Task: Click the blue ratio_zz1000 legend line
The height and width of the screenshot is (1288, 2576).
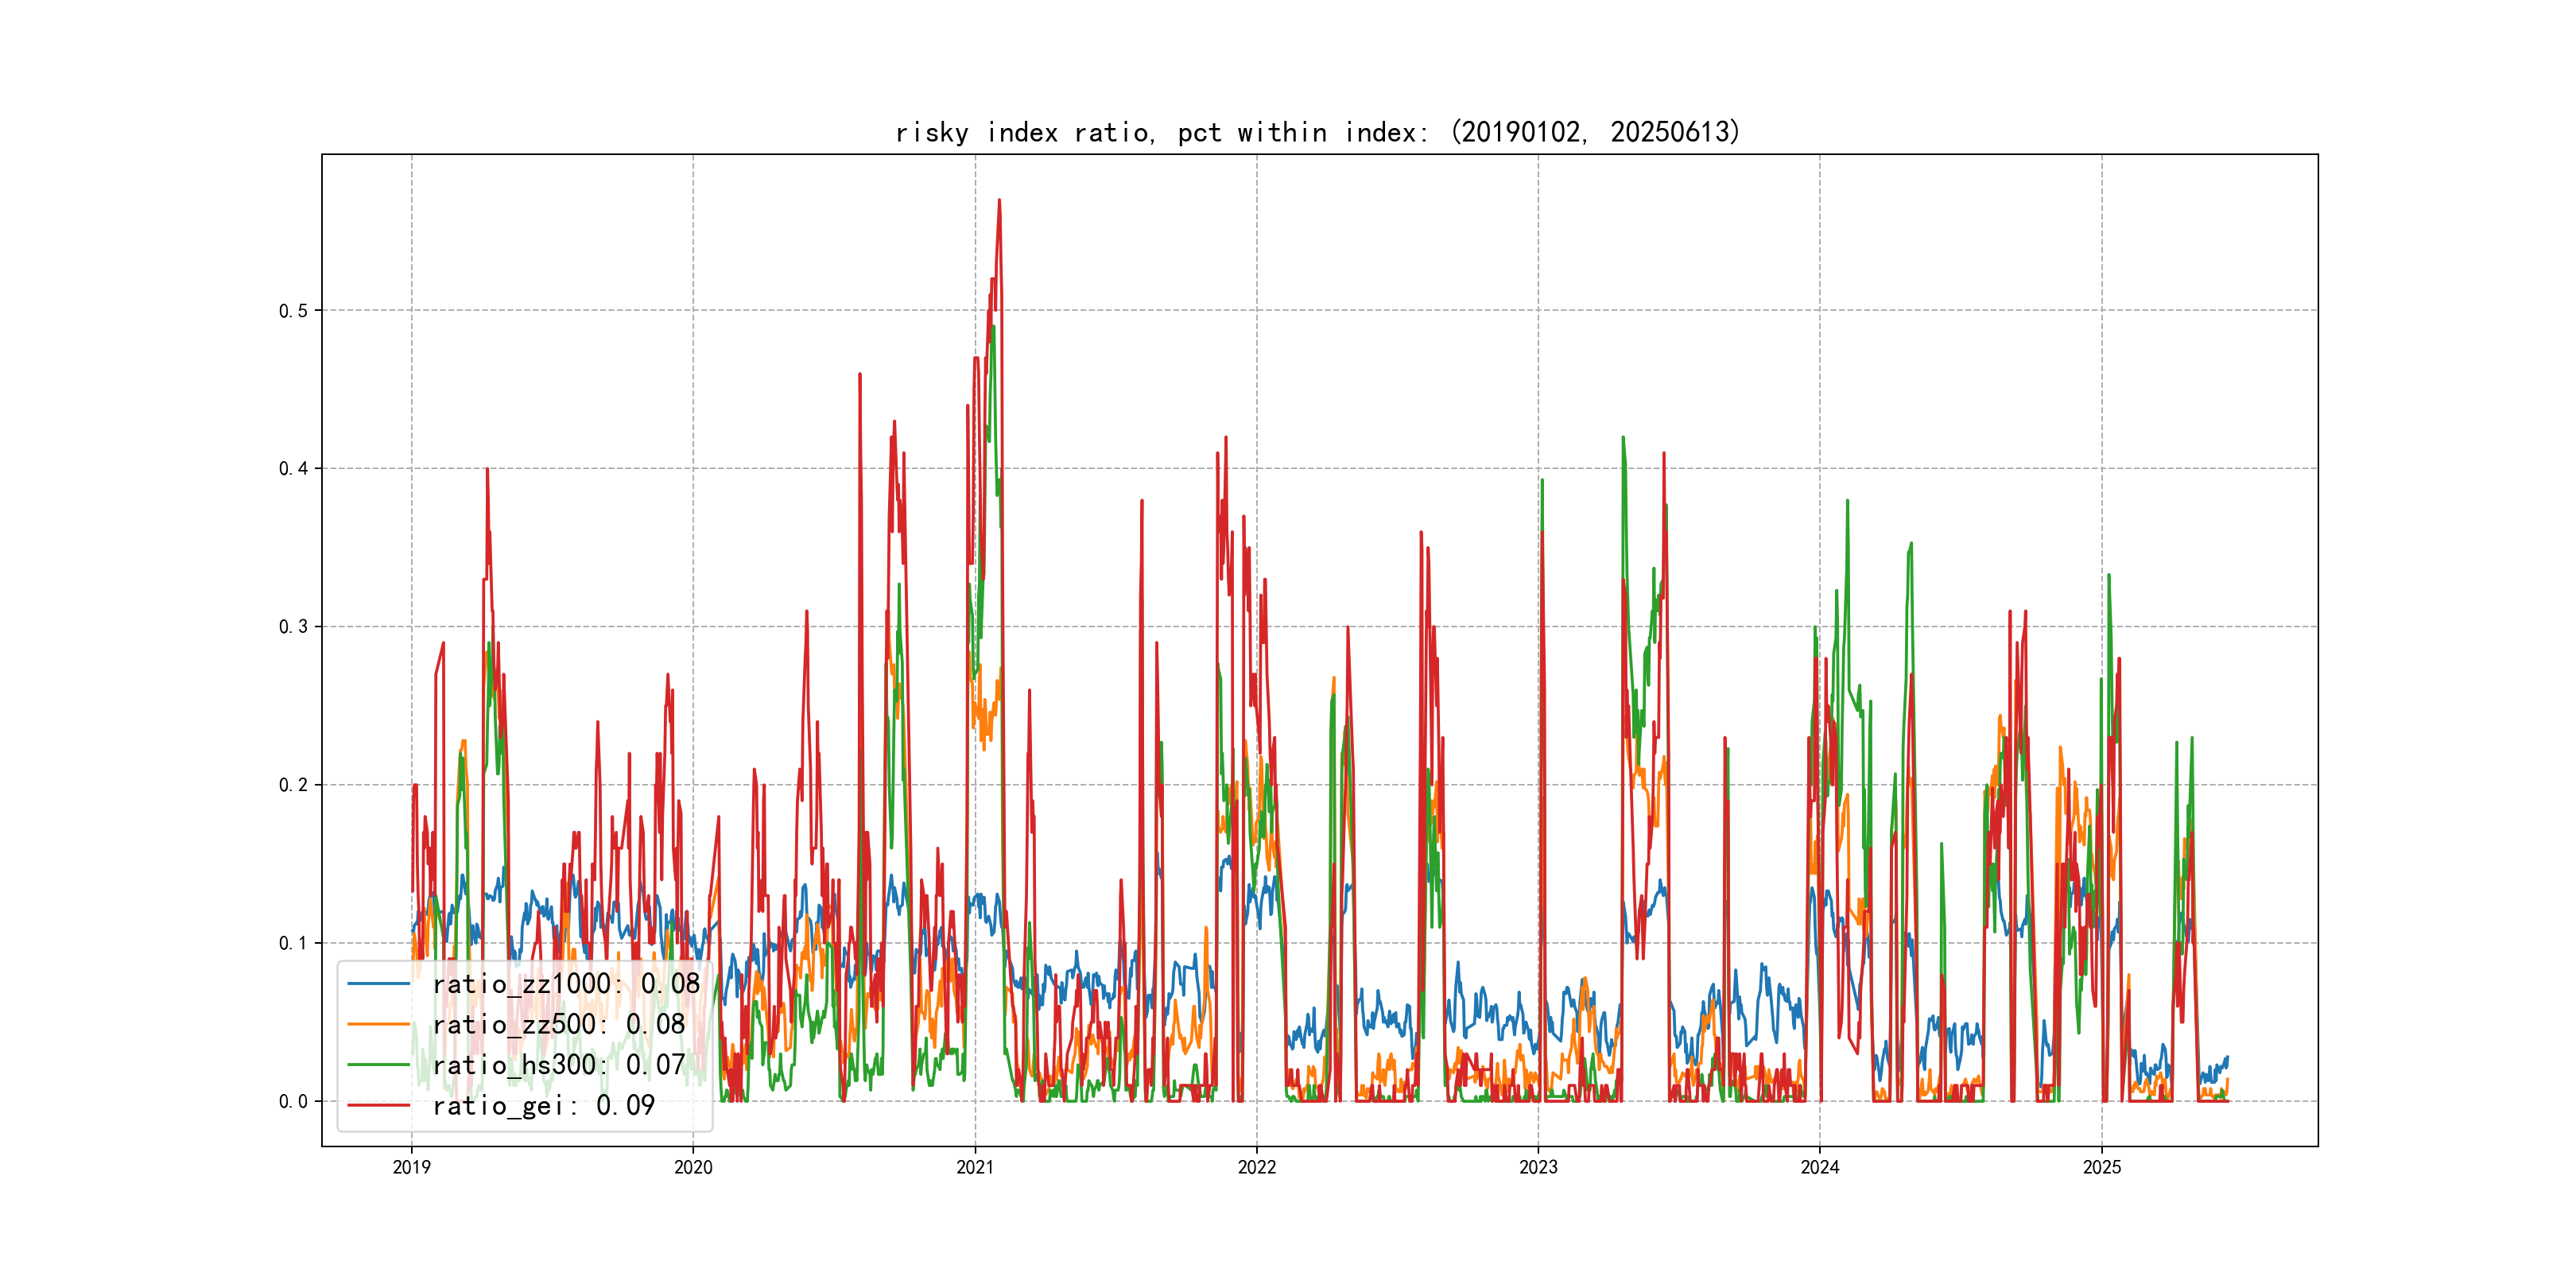Action: click(x=378, y=984)
